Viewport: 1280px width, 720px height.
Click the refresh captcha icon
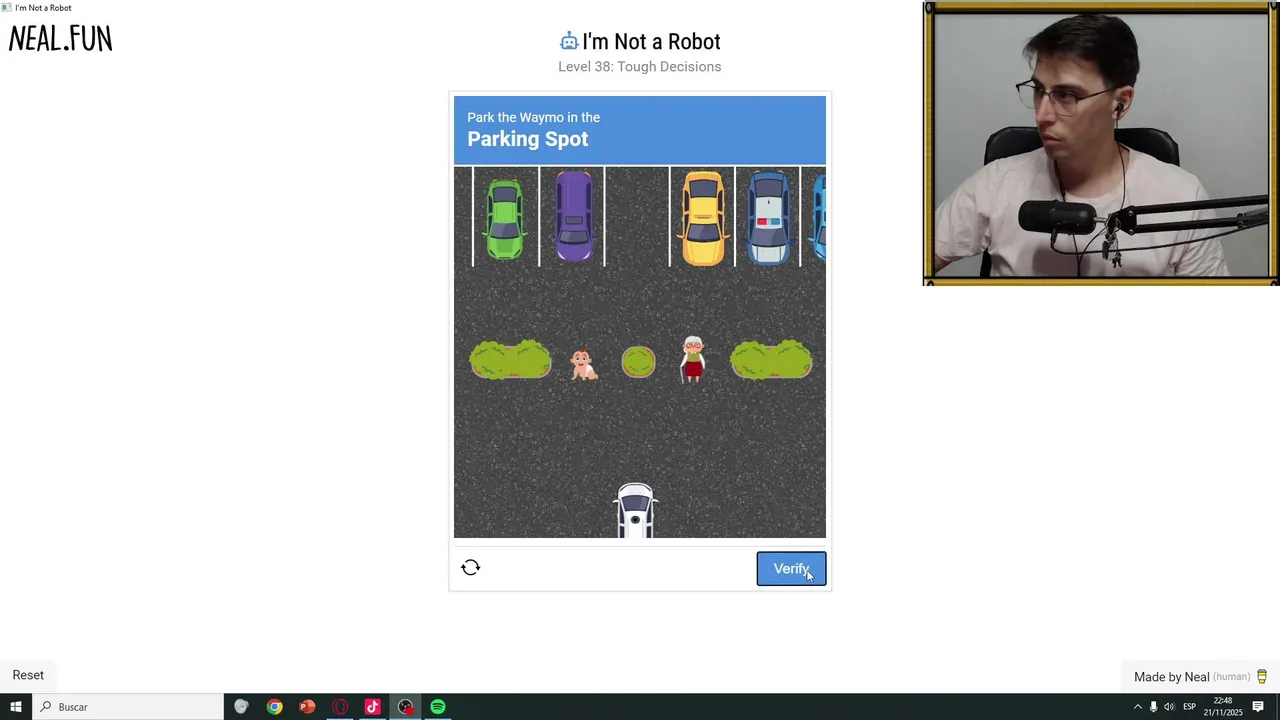pyautogui.click(x=471, y=567)
